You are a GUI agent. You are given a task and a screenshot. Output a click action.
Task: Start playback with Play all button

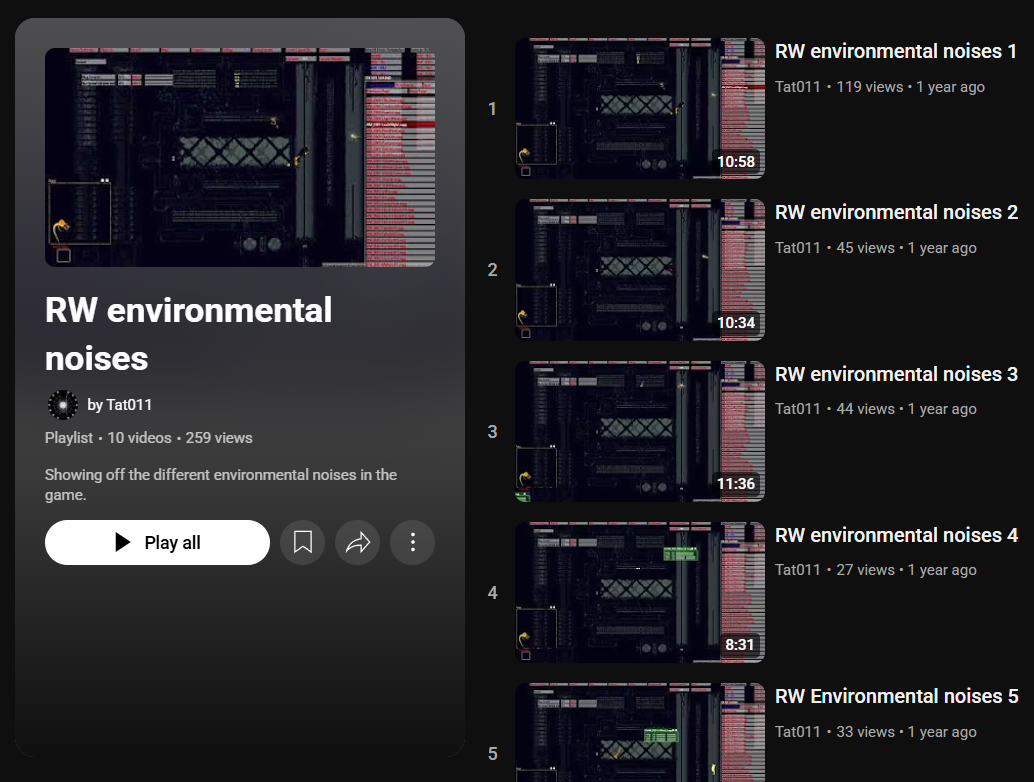coord(157,543)
